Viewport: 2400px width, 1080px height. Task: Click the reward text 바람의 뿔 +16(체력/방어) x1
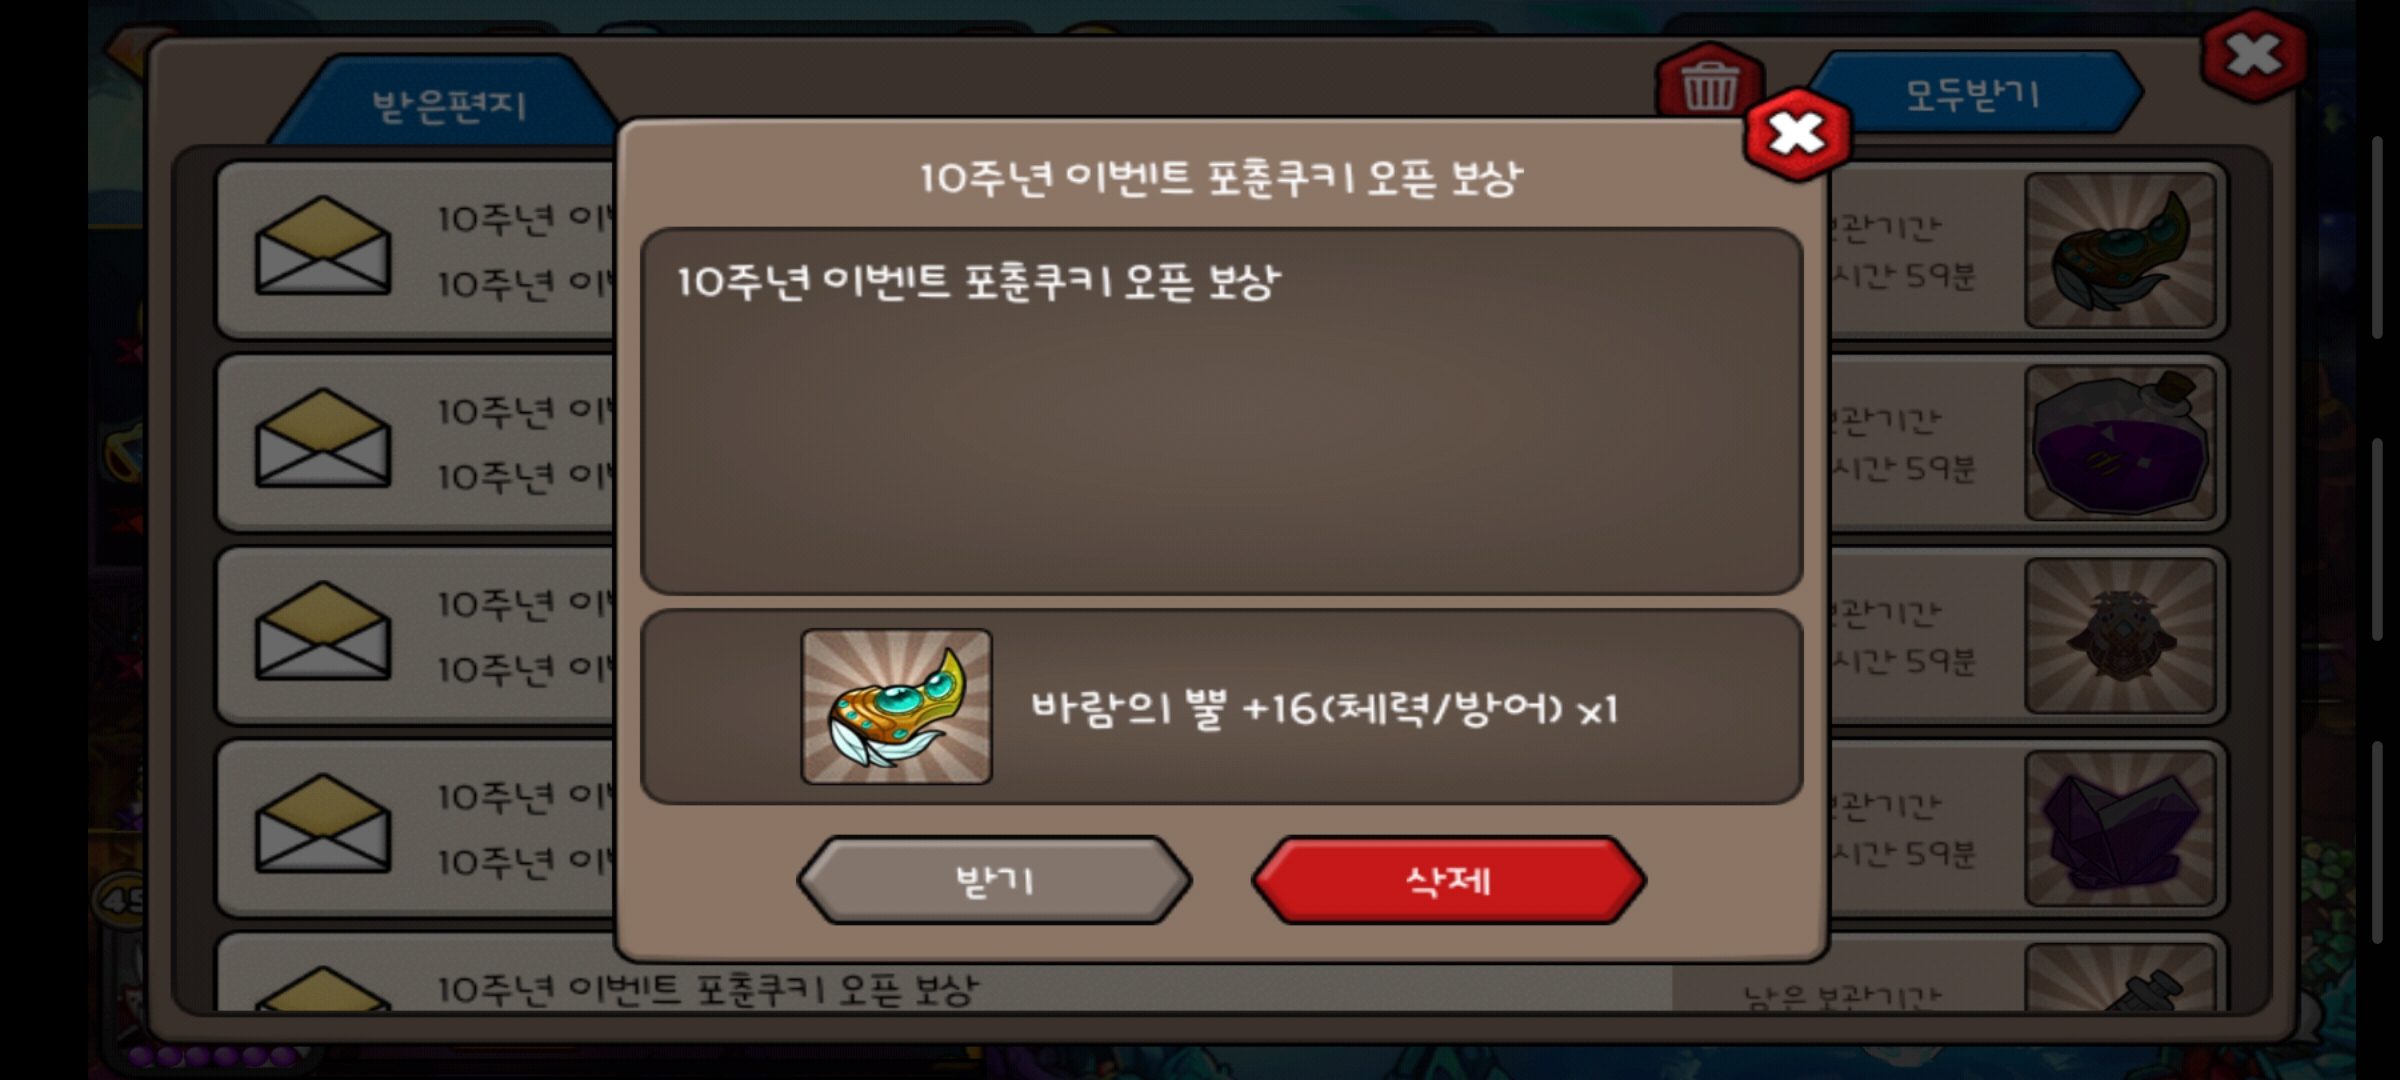(x=1324, y=708)
